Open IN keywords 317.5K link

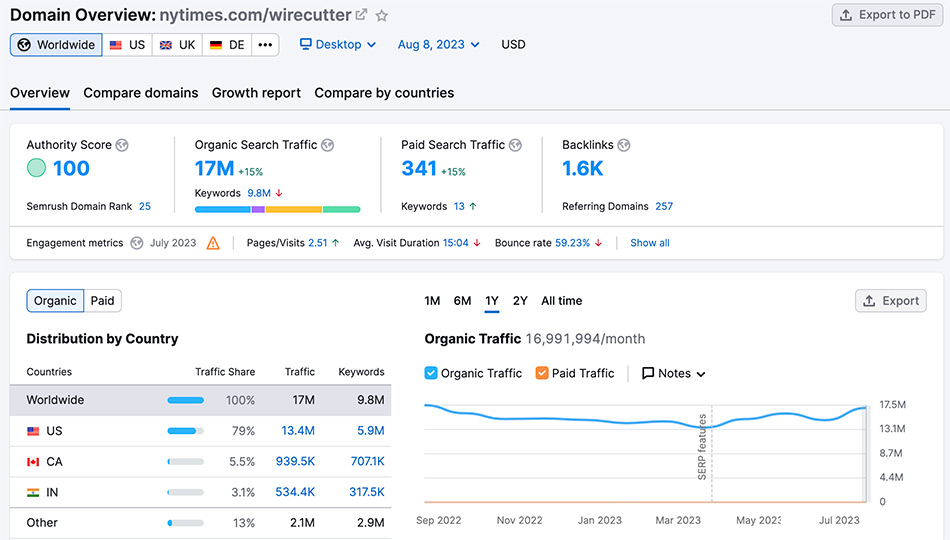[367, 492]
